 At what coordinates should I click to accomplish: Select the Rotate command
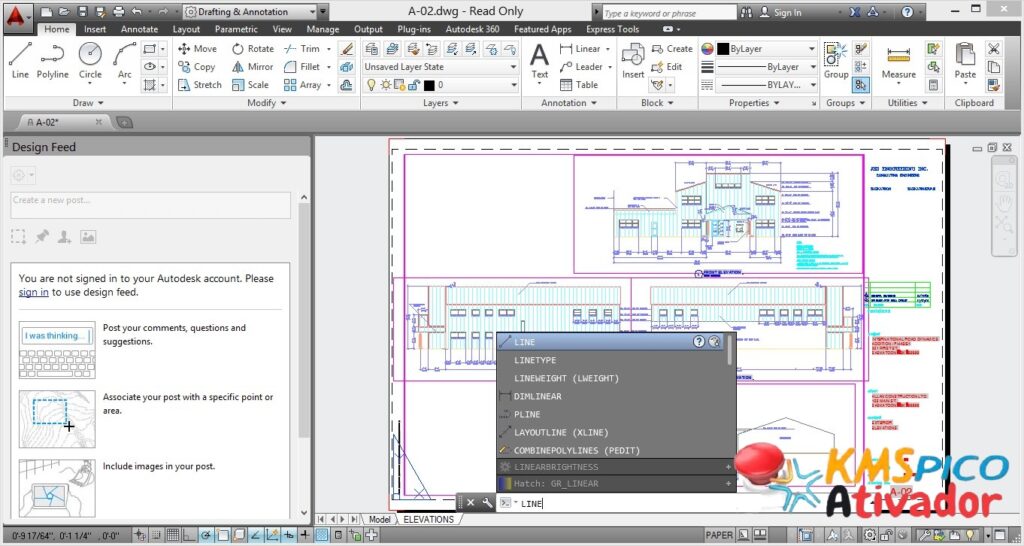[253, 48]
